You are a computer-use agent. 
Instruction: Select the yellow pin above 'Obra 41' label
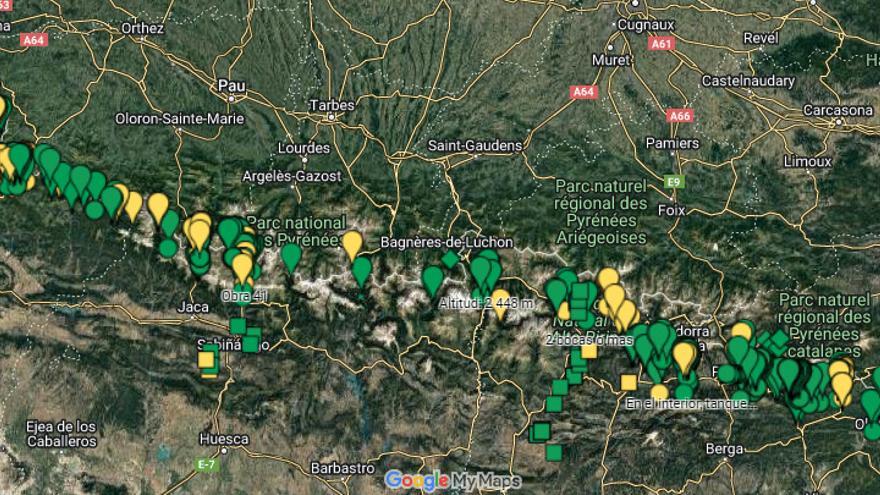coord(242,268)
